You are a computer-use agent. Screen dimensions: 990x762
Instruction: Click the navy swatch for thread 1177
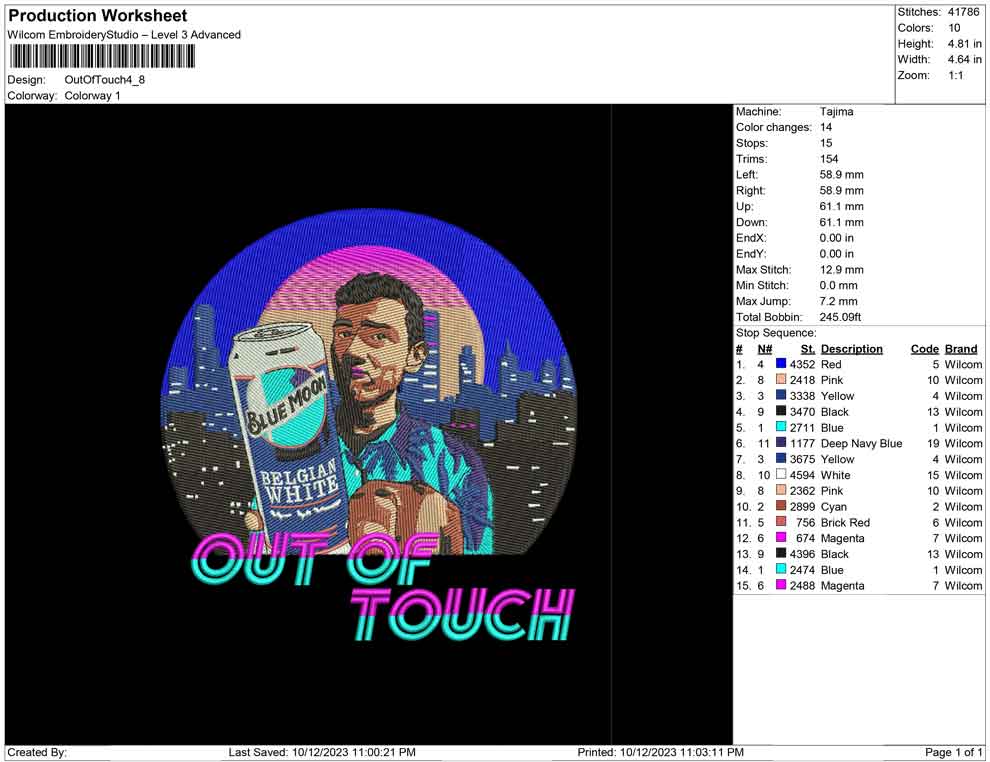coord(781,443)
